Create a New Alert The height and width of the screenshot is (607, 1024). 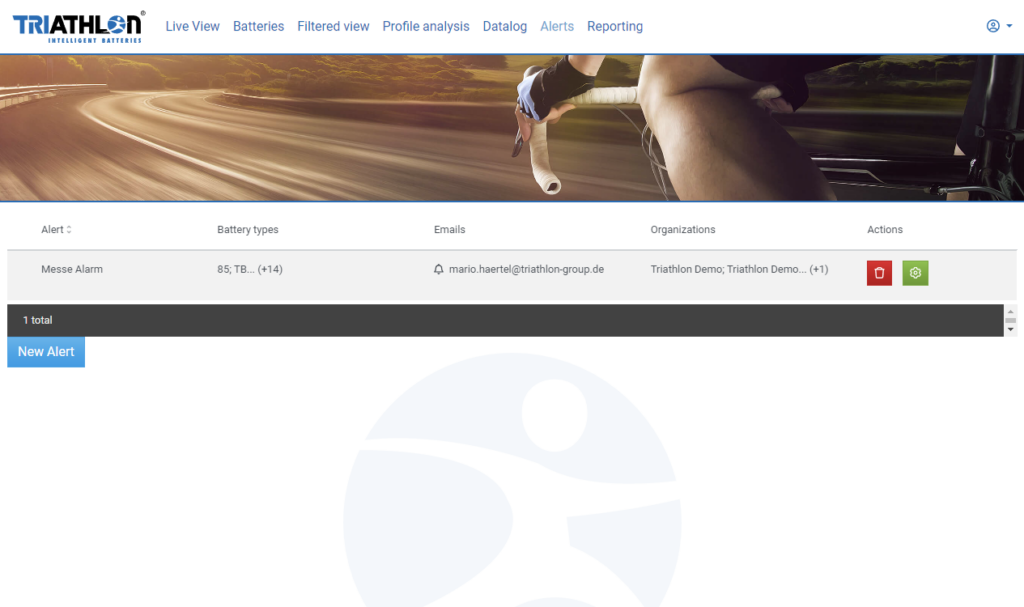tap(46, 352)
